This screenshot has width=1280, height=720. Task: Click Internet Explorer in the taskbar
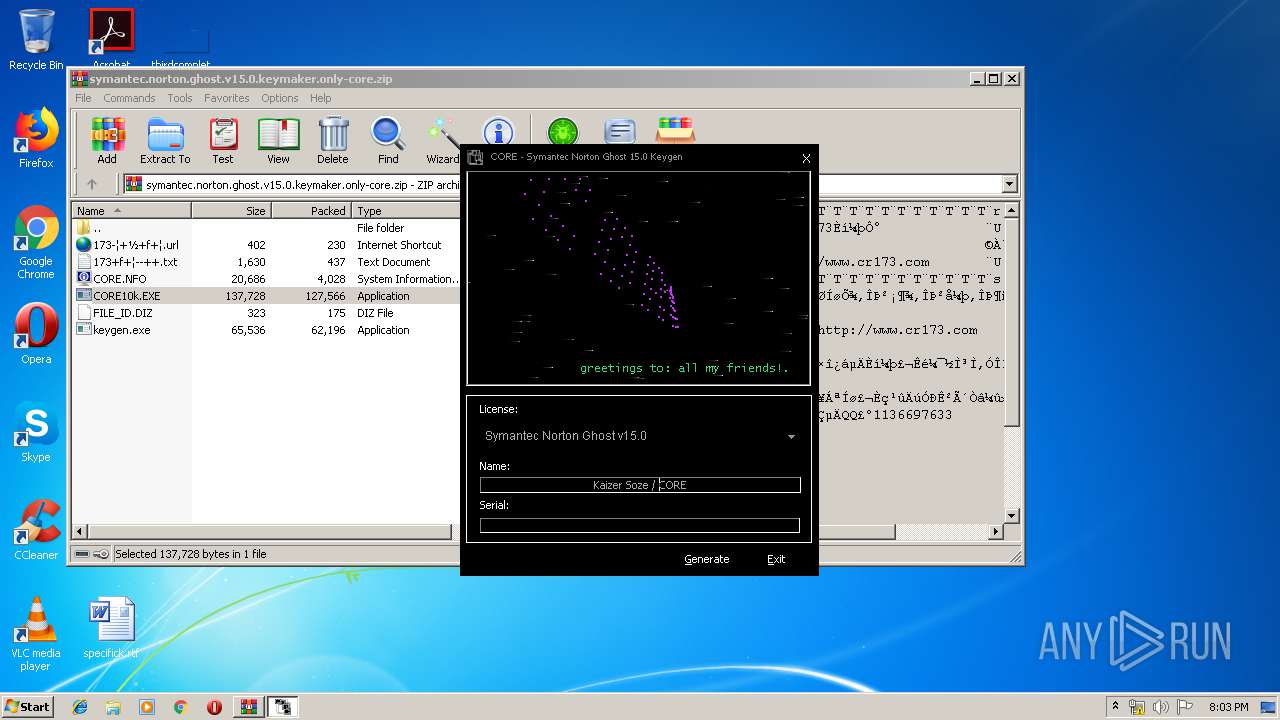(80, 707)
